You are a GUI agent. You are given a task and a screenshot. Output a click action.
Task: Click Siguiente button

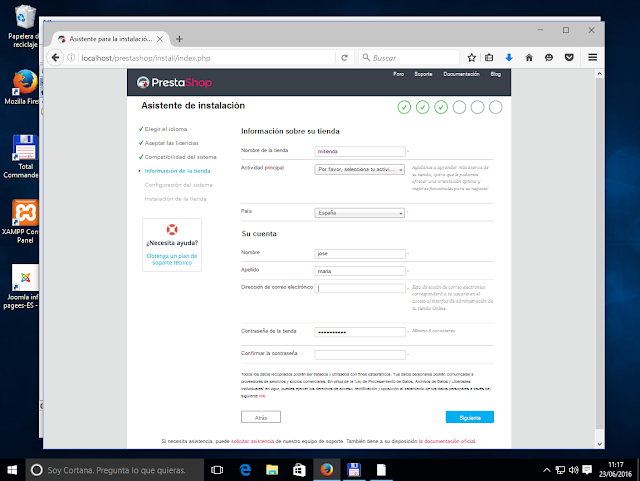pyautogui.click(x=470, y=417)
